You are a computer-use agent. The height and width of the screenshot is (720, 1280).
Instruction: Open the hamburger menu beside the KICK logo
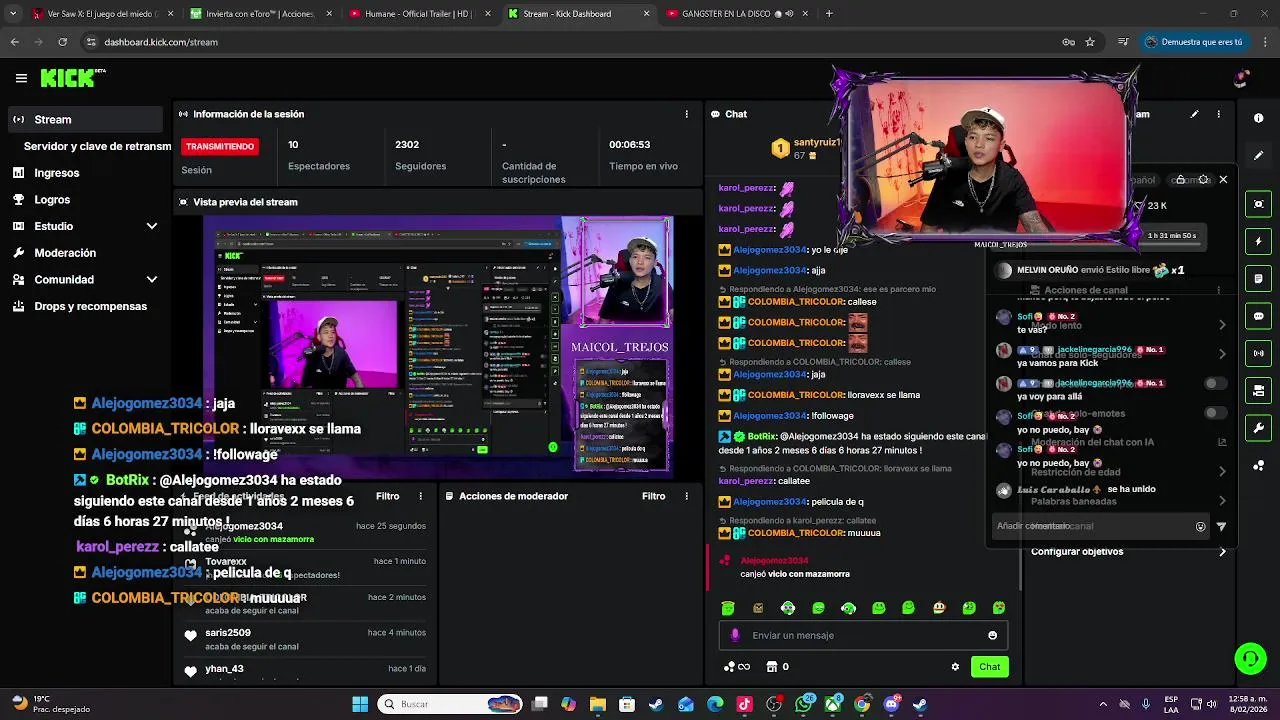coord(21,78)
